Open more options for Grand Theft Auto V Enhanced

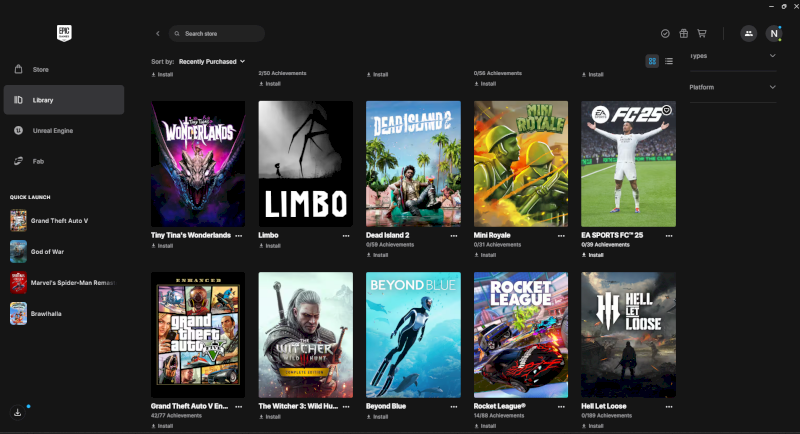(x=239, y=406)
